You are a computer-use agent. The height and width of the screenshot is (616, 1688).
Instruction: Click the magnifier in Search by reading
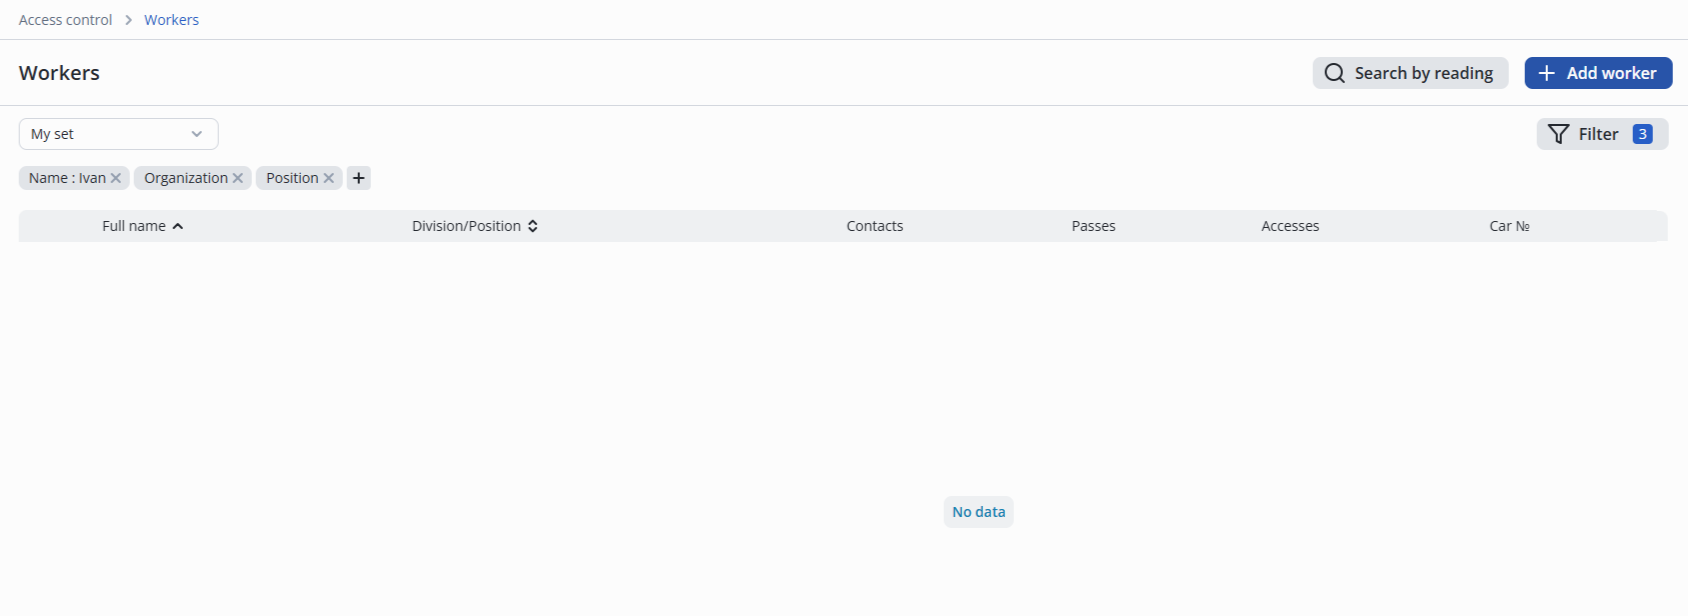click(1334, 73)
